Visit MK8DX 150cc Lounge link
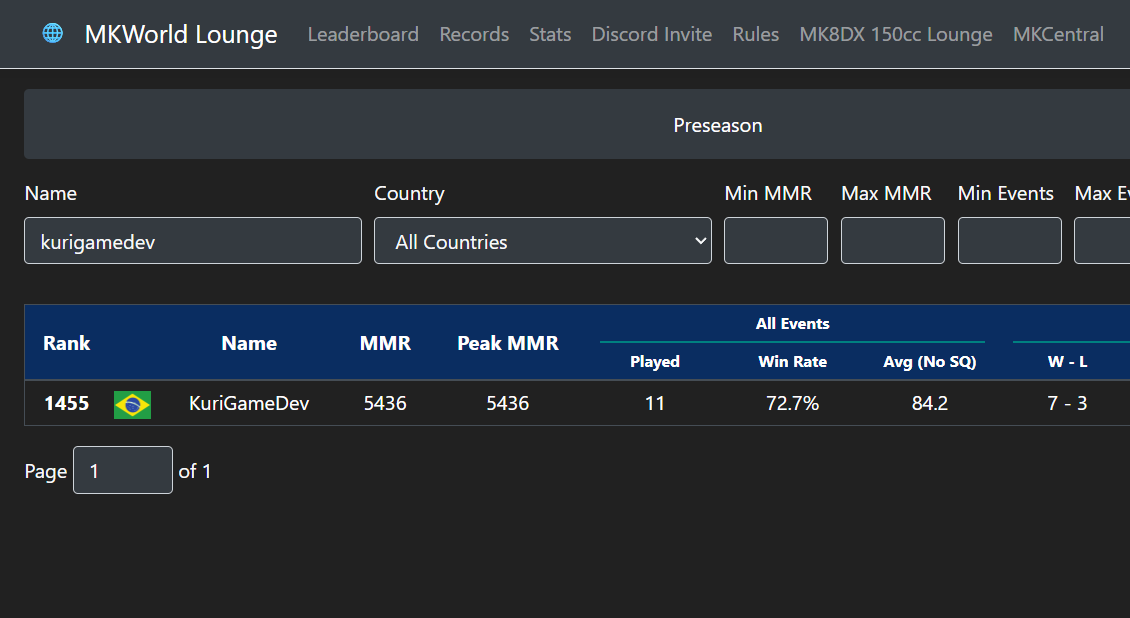The image size is (1130, 618). coord(896,34)
